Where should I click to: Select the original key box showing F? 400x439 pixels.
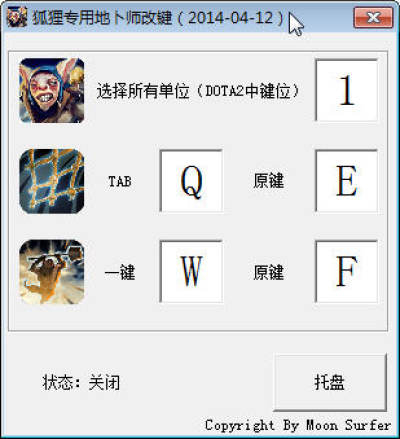(346, 272)
